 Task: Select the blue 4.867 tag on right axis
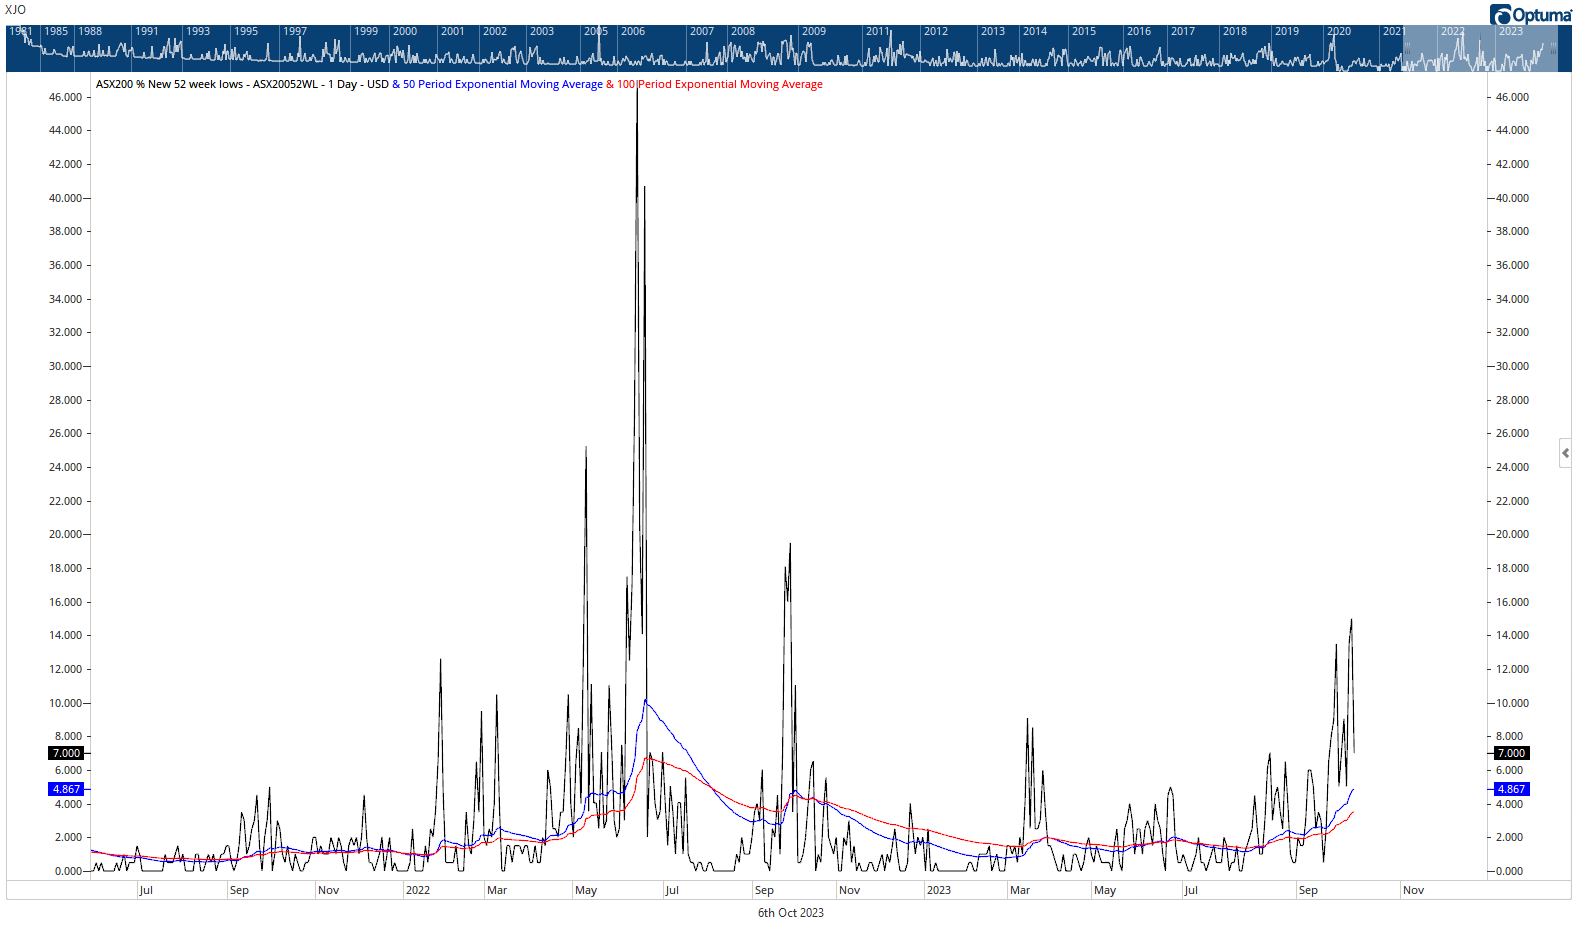click(x=1511, y=789)
